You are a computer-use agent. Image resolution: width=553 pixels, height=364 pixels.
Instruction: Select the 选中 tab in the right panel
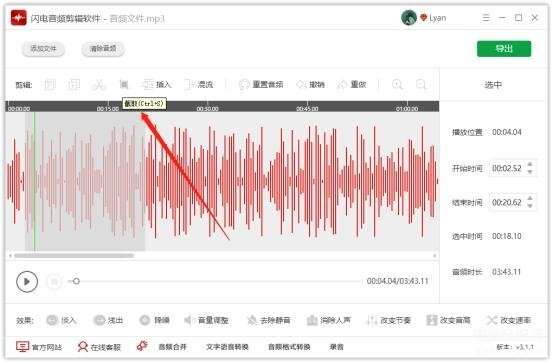[x=493, y=85]
